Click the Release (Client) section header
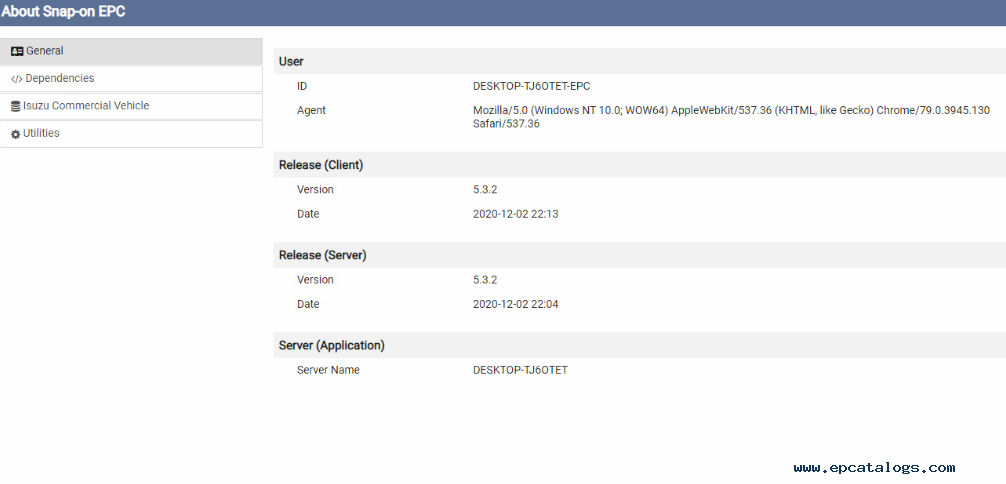Viewport: 1006px width, 484px height. pos(640,165)
